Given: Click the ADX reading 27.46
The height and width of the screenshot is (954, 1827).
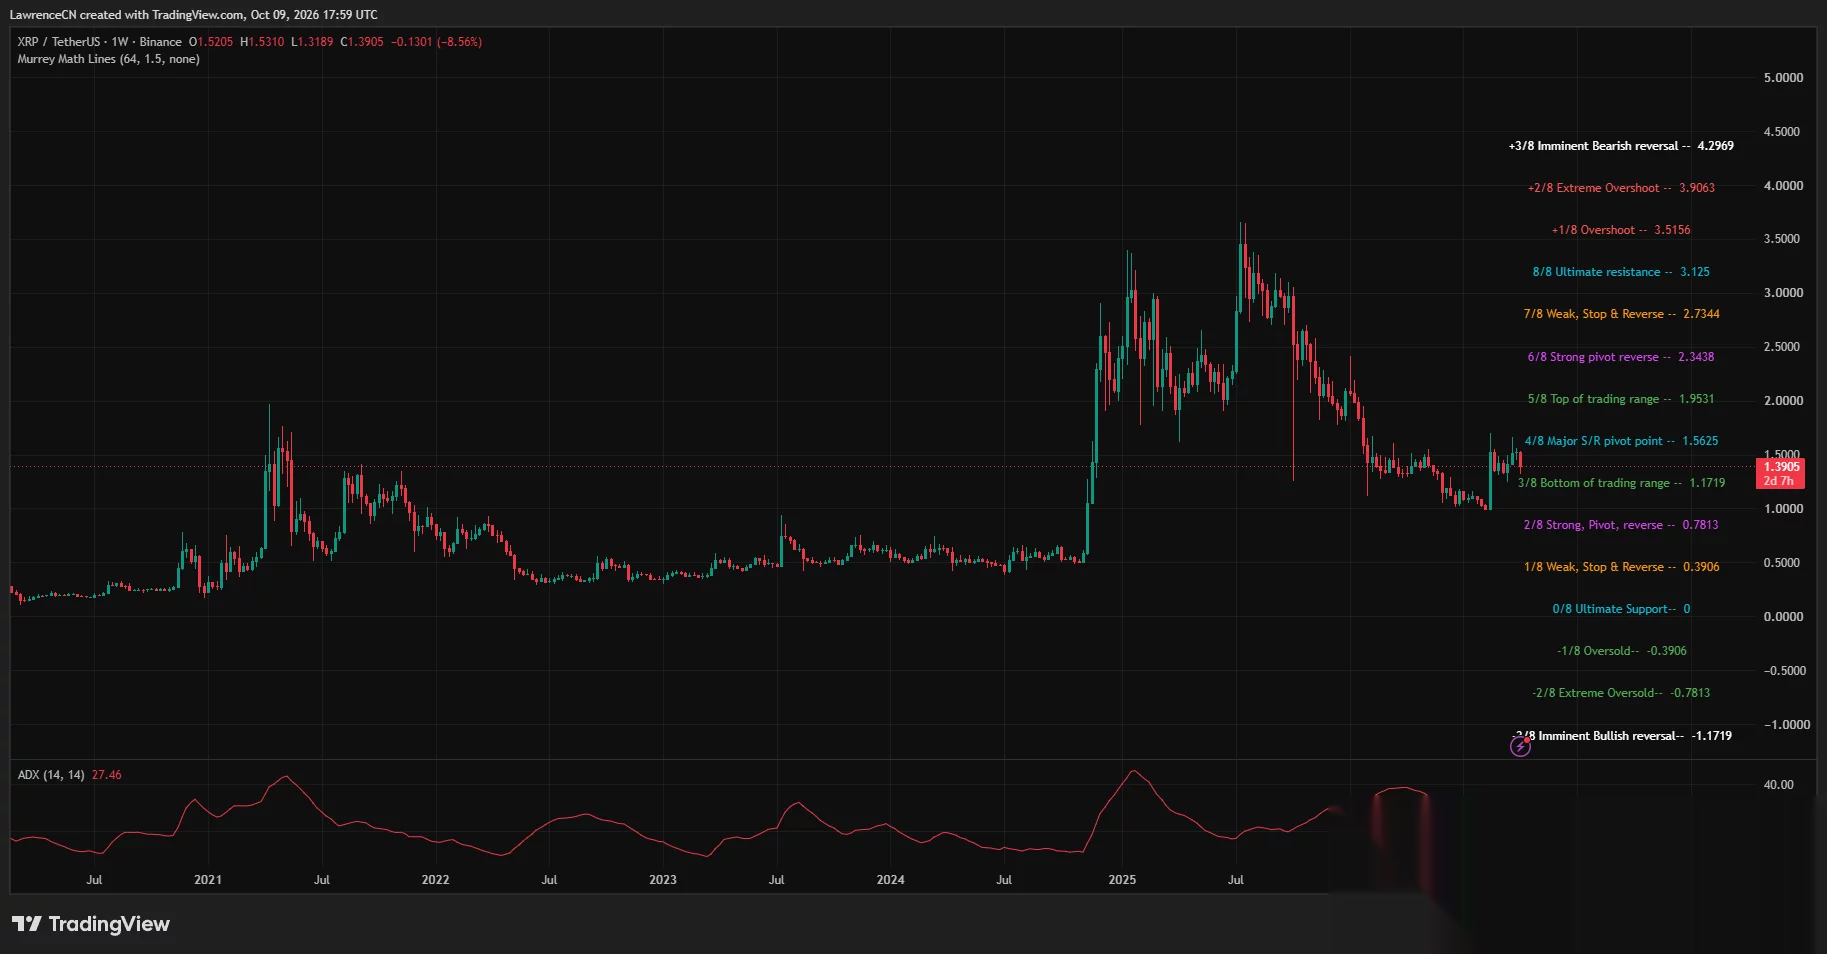Looking at the screenshot, I should [106, 775].
